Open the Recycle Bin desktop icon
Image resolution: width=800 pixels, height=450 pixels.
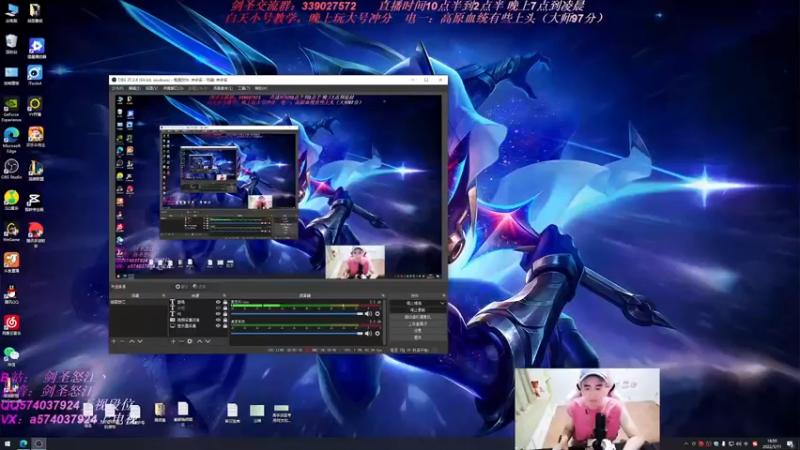click(11, 44)
